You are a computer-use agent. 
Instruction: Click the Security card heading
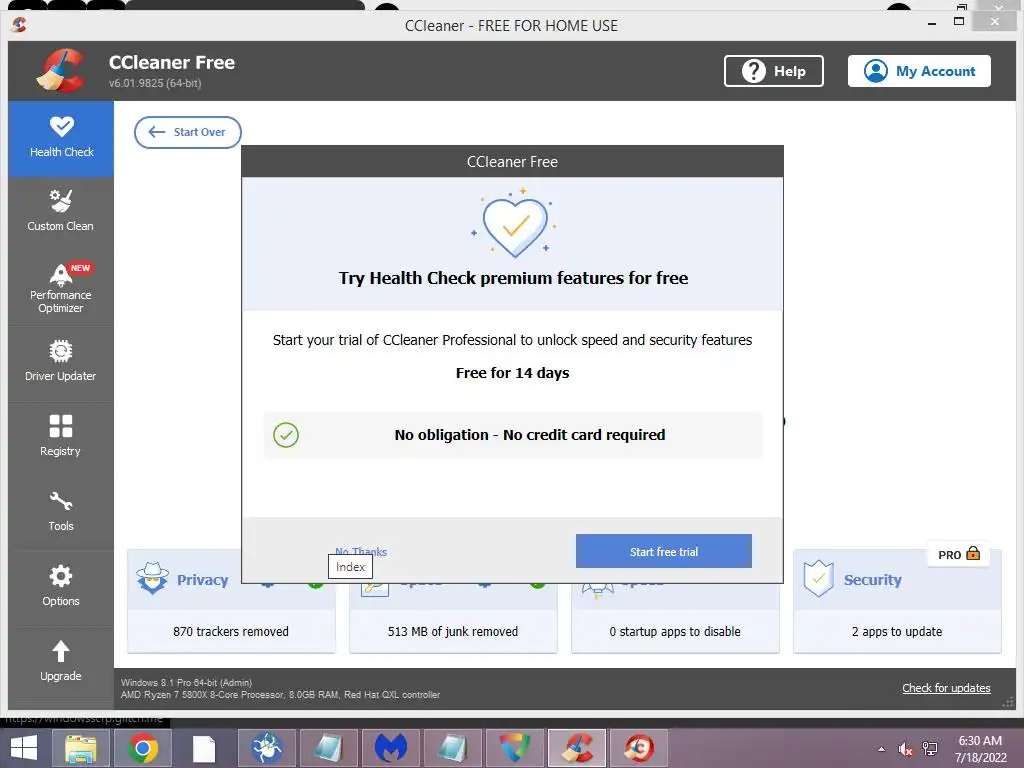872,580
